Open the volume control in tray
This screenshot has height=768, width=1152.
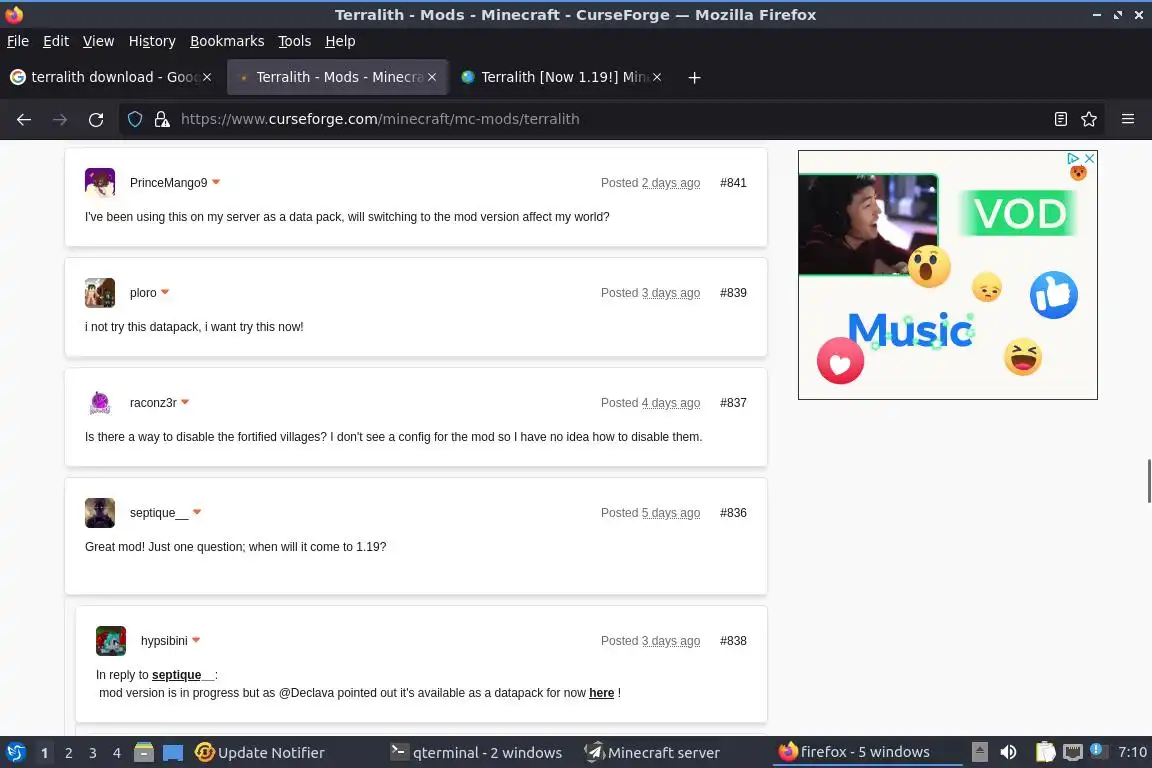click(1009, 752)
